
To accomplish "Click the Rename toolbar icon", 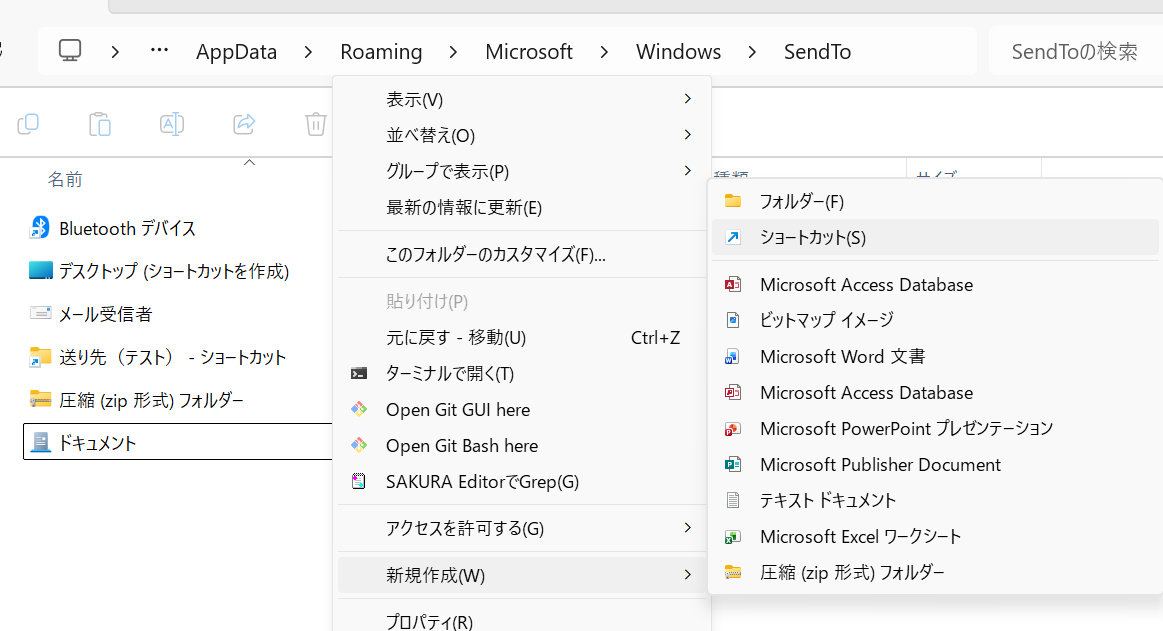I will [171, 124].
